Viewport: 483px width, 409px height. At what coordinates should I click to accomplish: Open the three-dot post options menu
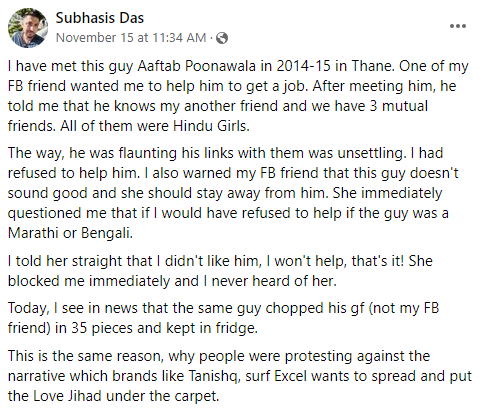click(458, 26)
